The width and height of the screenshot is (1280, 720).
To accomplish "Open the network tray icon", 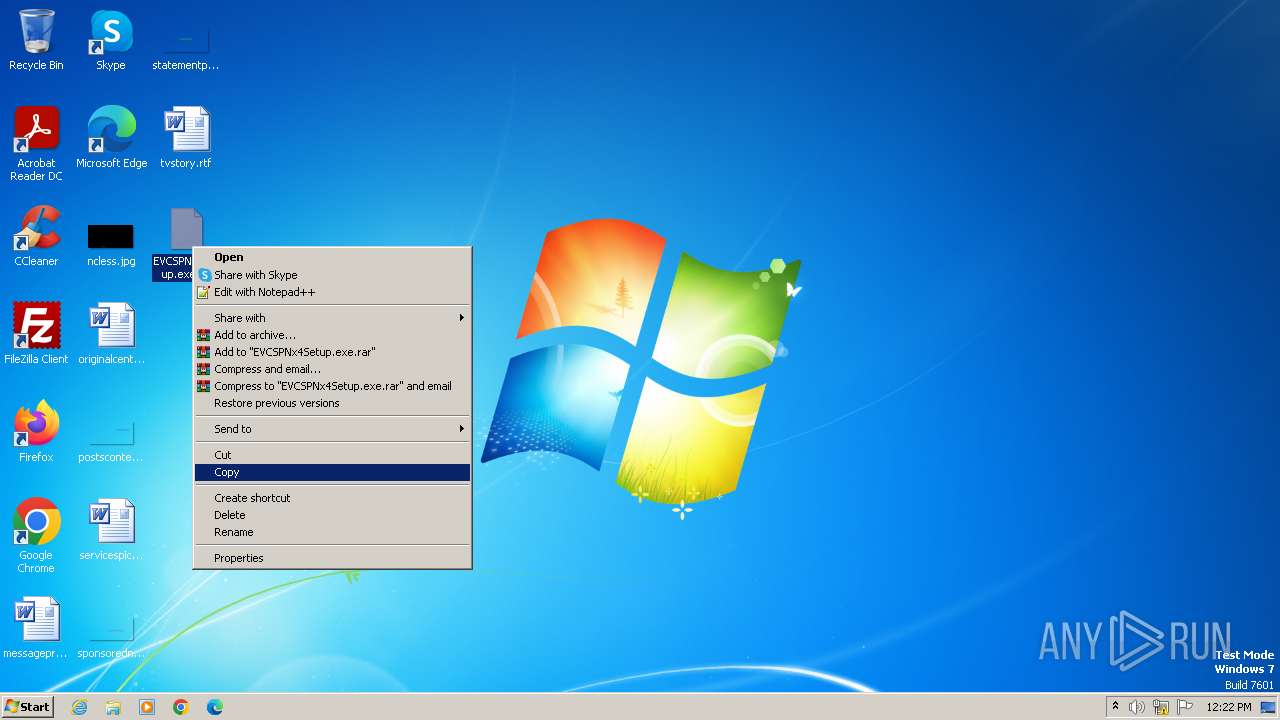I will (x=1161, y=707).
